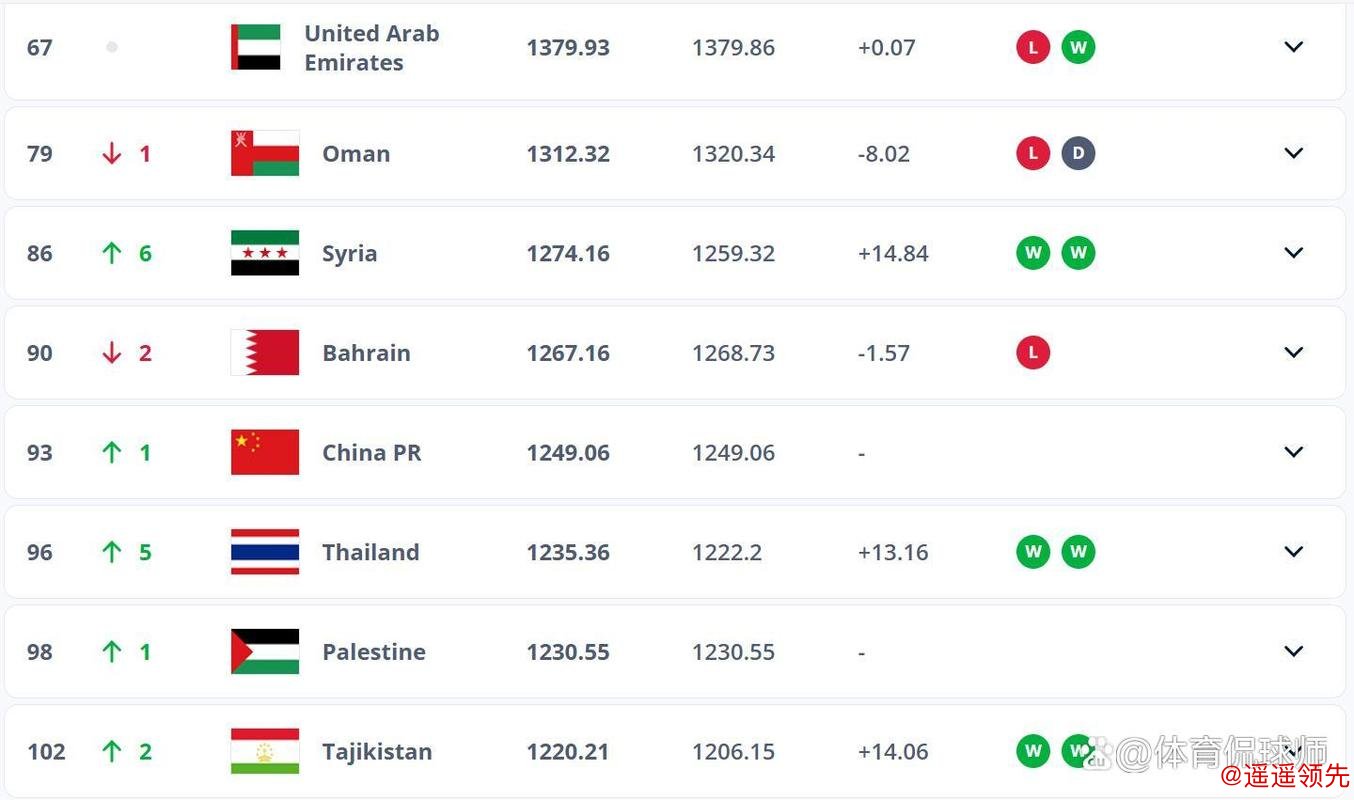
Task: Click Bahrain's red L loss badge
Action: click(x=1033, y=353)
